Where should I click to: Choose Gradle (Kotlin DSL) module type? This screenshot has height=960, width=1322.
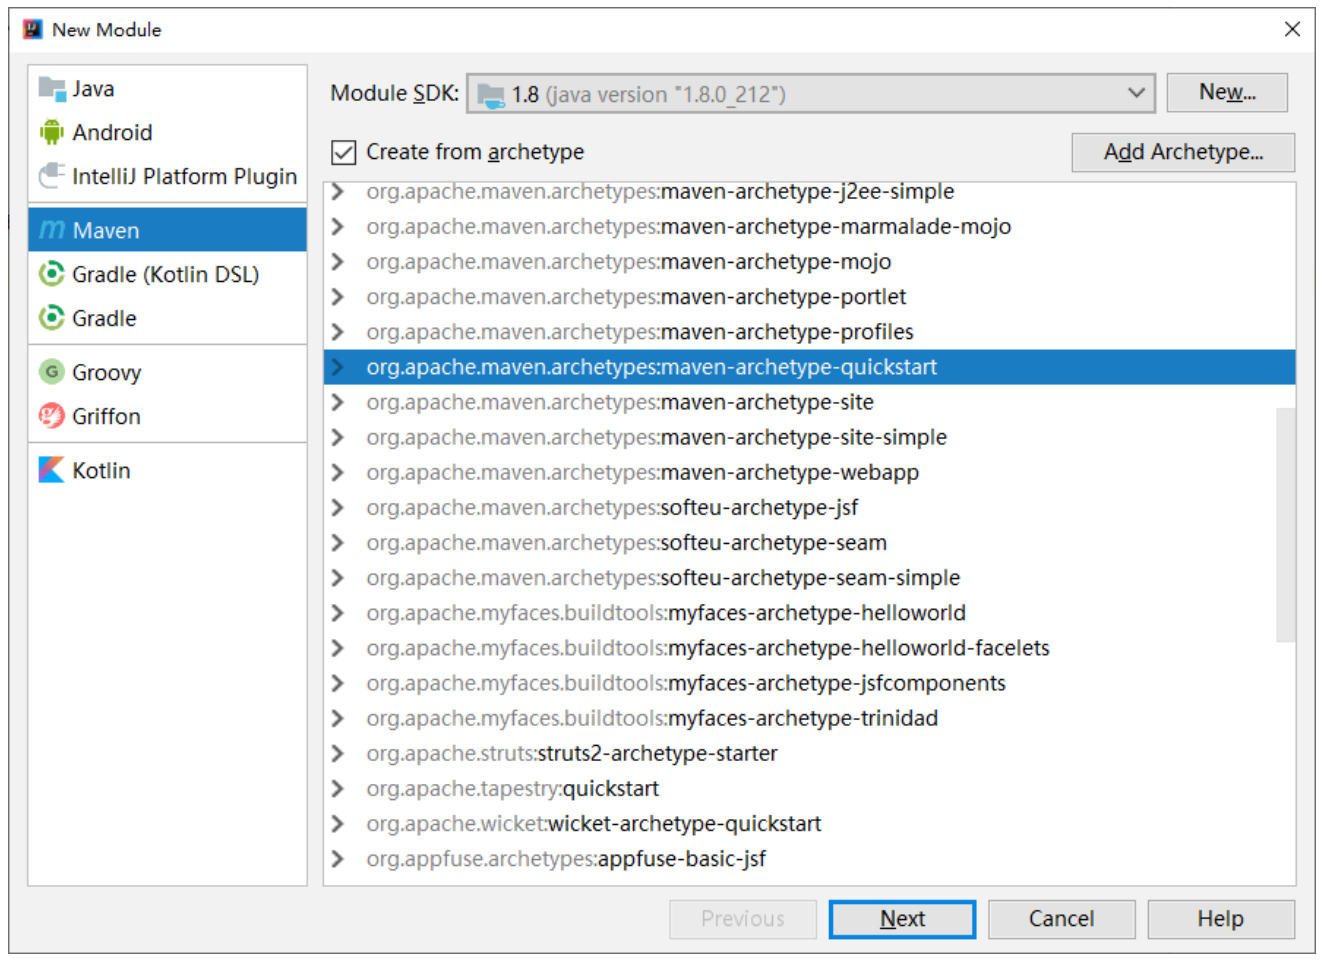167,274
